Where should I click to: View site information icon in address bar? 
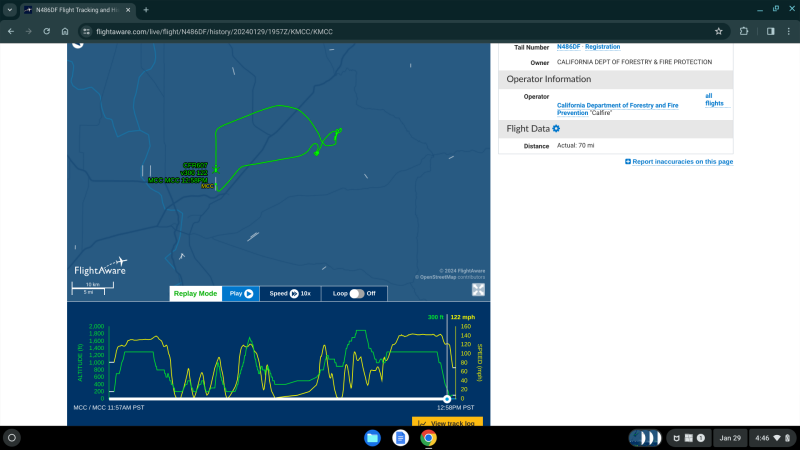coord(87,32)
